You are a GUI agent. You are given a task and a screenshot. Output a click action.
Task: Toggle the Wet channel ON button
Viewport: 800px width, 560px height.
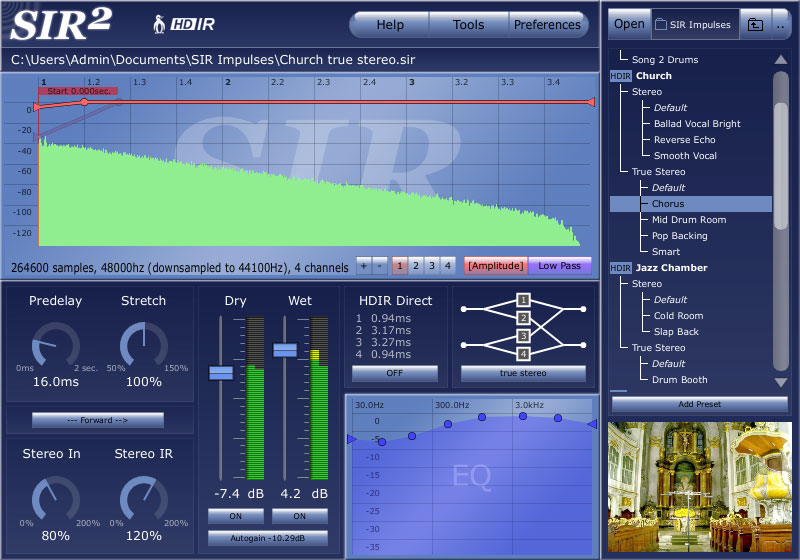coord(300,516)
